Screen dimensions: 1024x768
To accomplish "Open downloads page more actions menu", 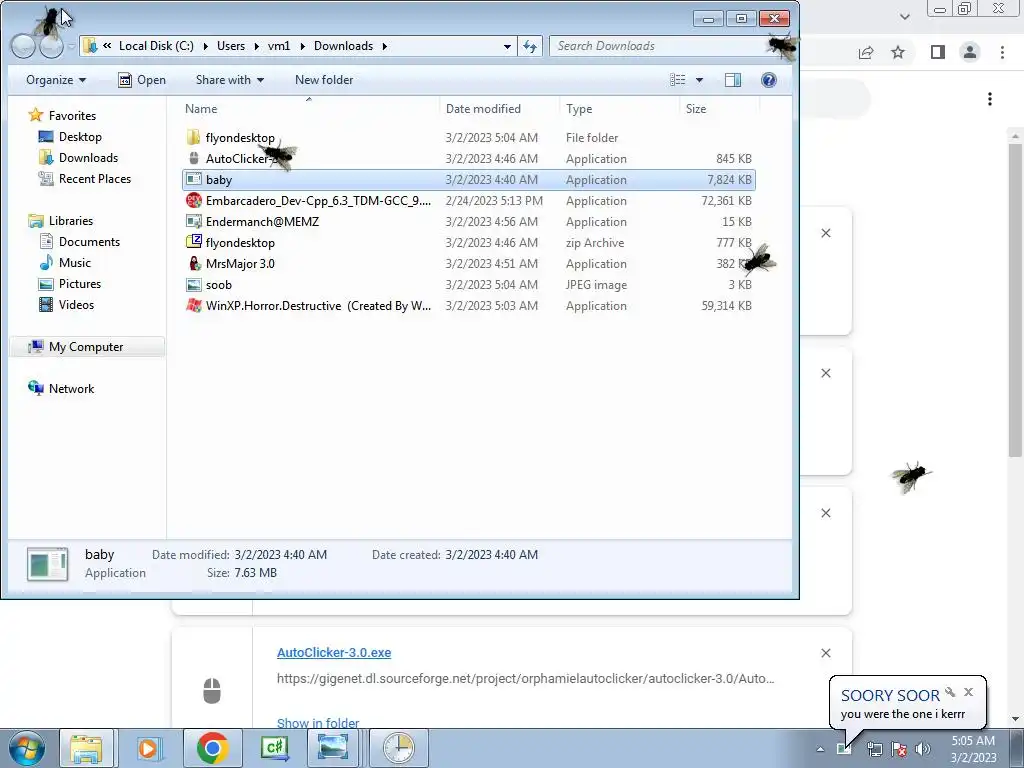I will [x=990, y=99].
